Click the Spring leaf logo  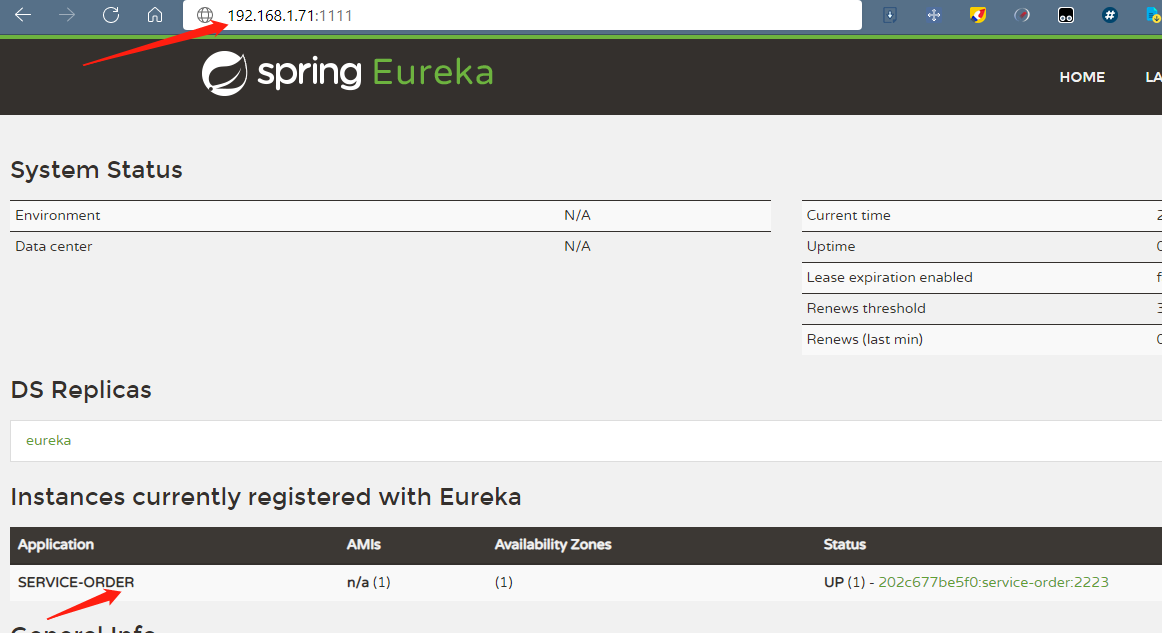coord(225,73)
